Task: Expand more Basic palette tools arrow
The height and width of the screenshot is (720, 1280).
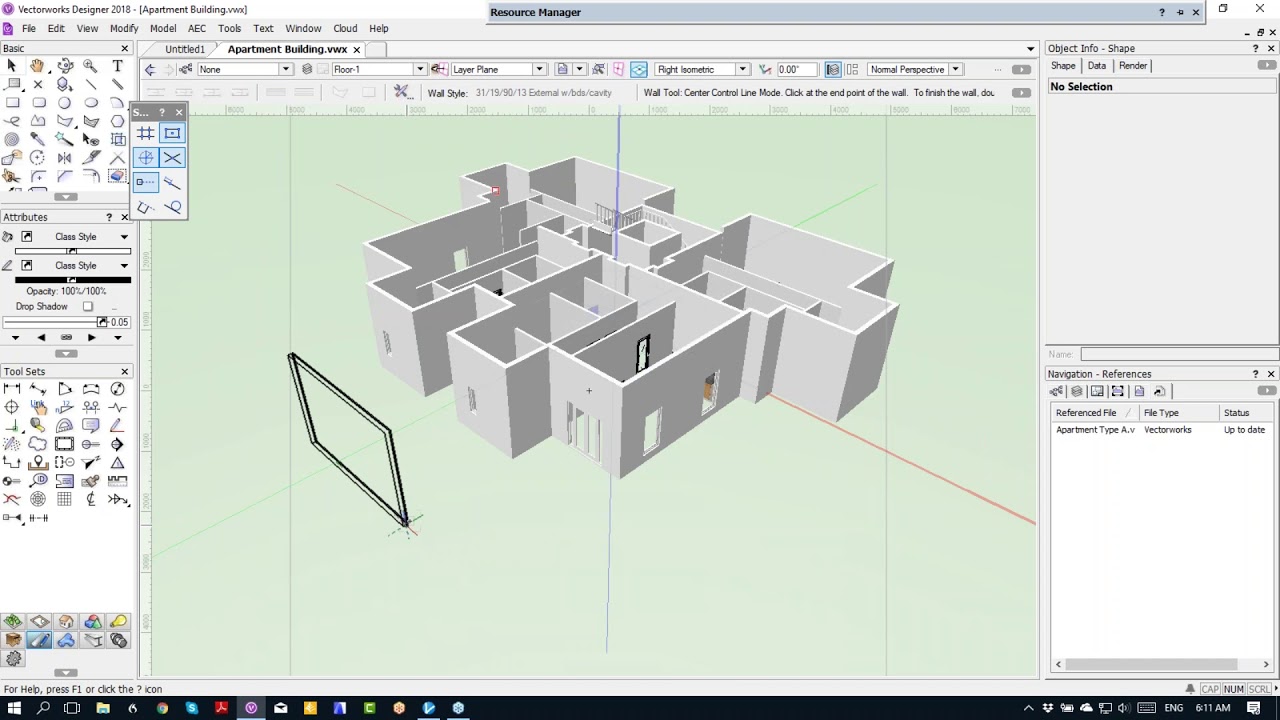Action: point(65,197)
